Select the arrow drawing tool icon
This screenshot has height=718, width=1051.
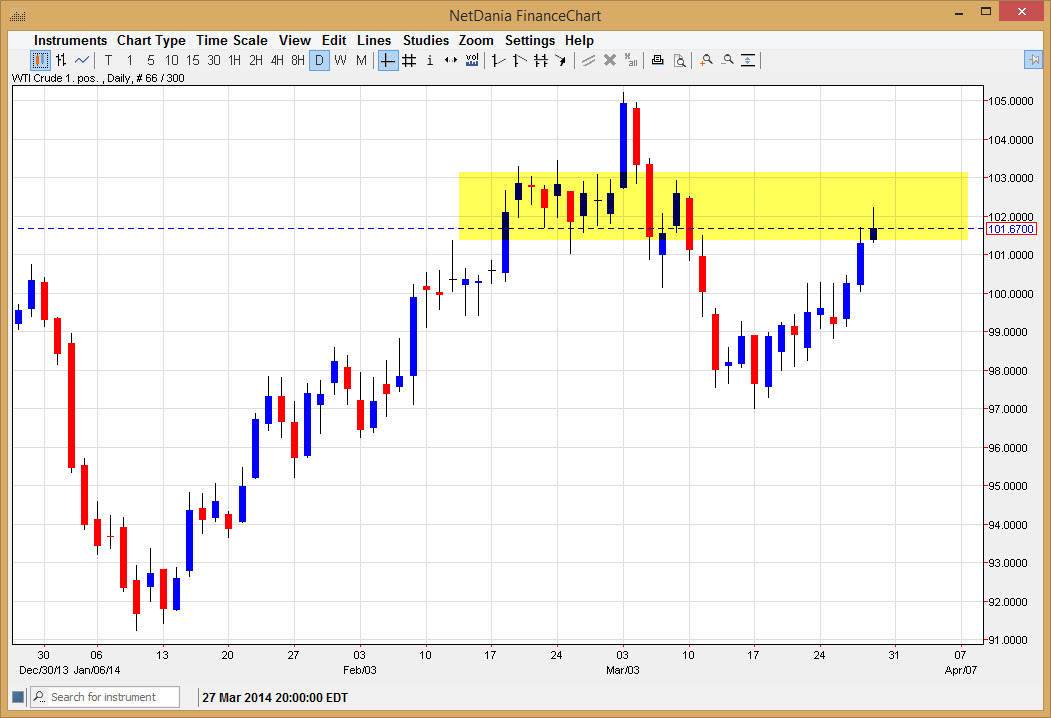pos(561,60)
